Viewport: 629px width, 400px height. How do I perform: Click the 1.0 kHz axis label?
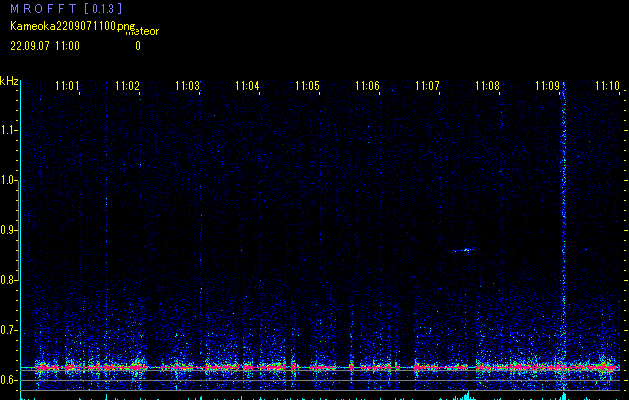(9, 181)
